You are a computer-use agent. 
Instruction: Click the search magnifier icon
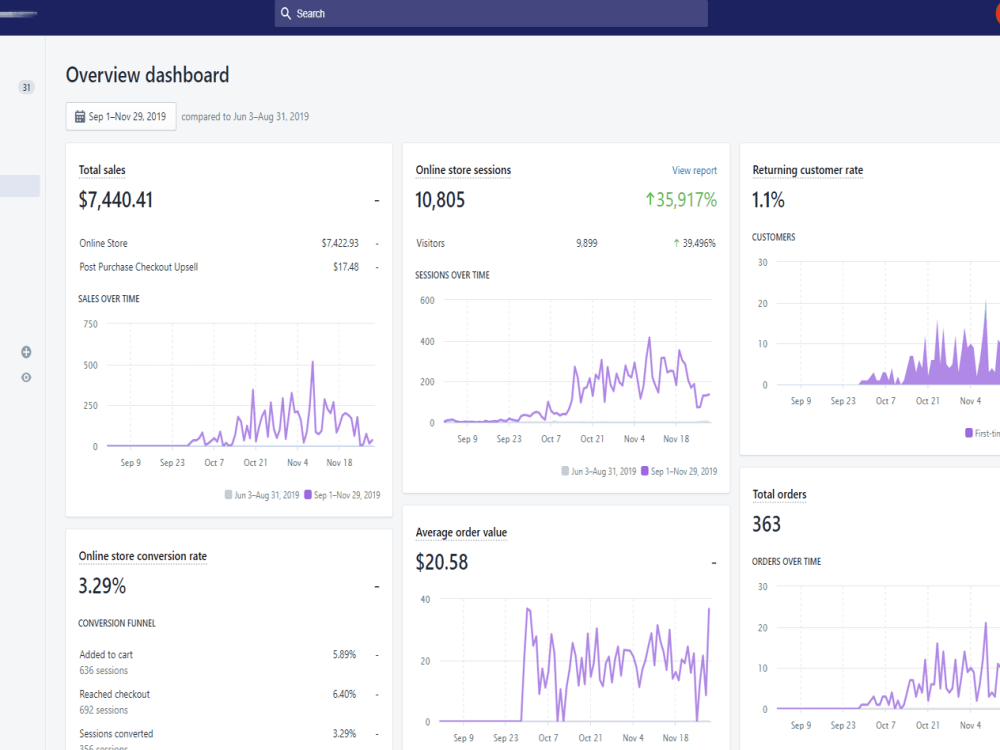pos(286,13)
